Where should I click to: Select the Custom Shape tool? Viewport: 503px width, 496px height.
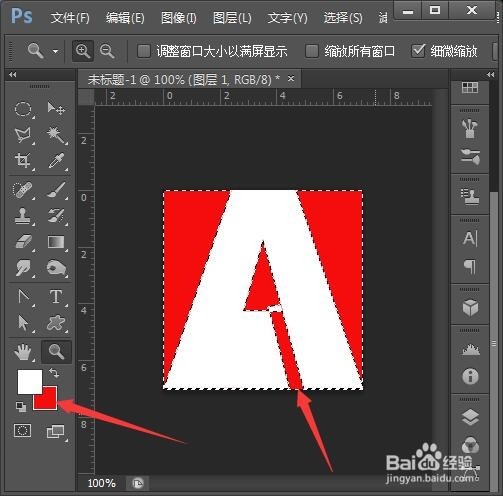(x=56, y=323)
